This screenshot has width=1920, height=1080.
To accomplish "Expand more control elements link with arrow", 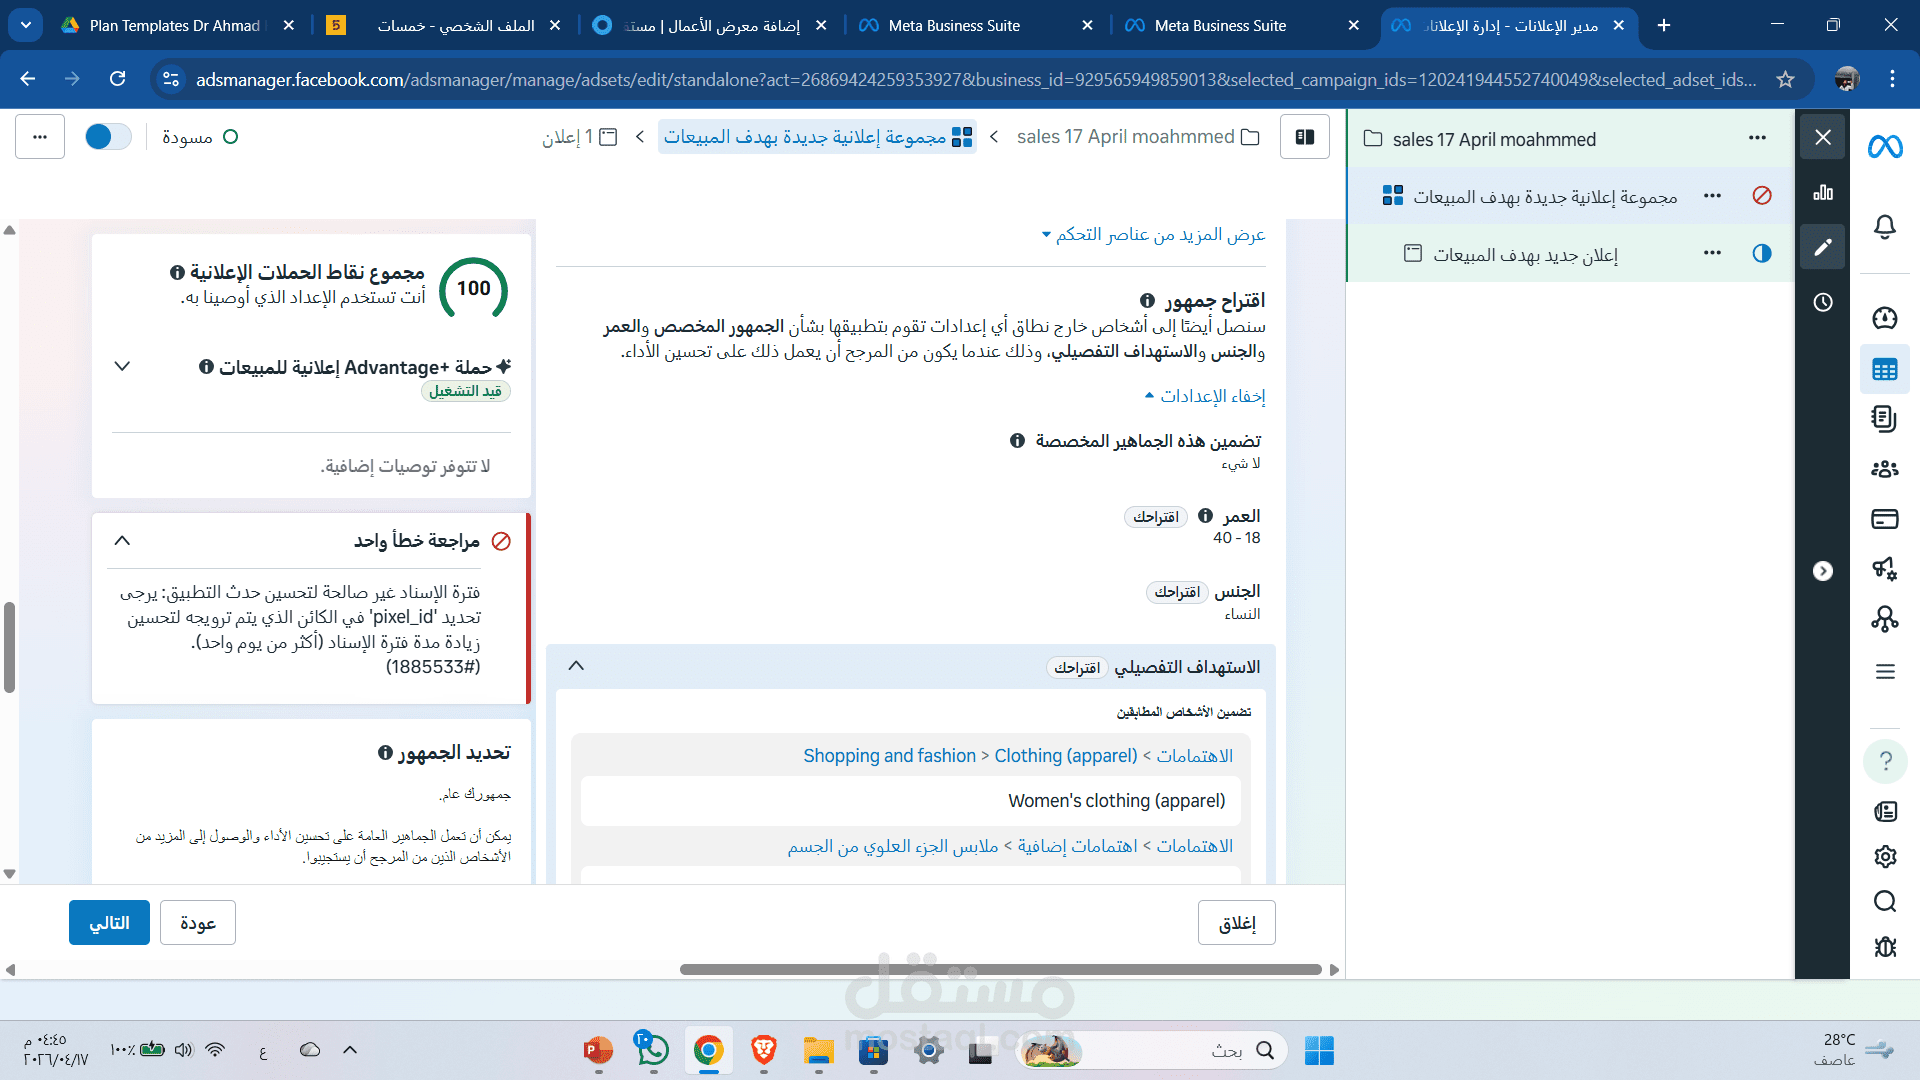I will point(1150,234).
